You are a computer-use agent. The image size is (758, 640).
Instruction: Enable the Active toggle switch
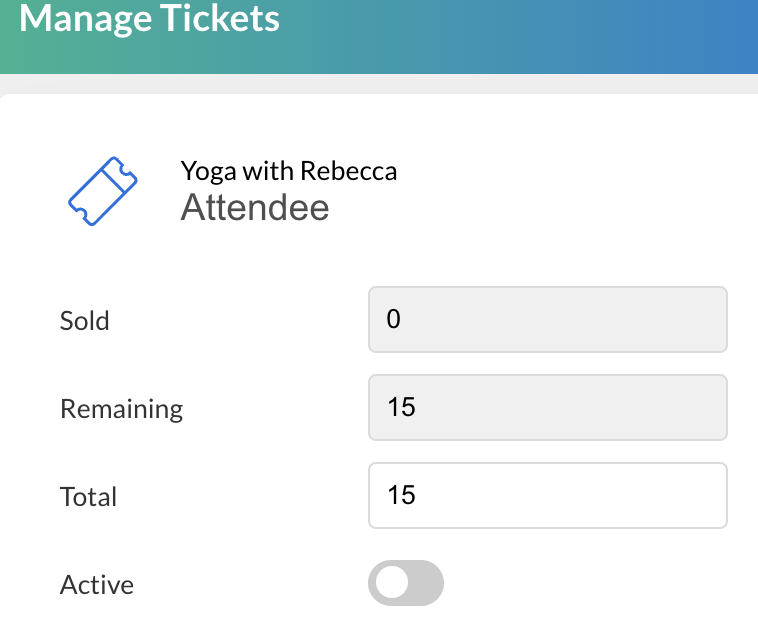pos(406,583)
